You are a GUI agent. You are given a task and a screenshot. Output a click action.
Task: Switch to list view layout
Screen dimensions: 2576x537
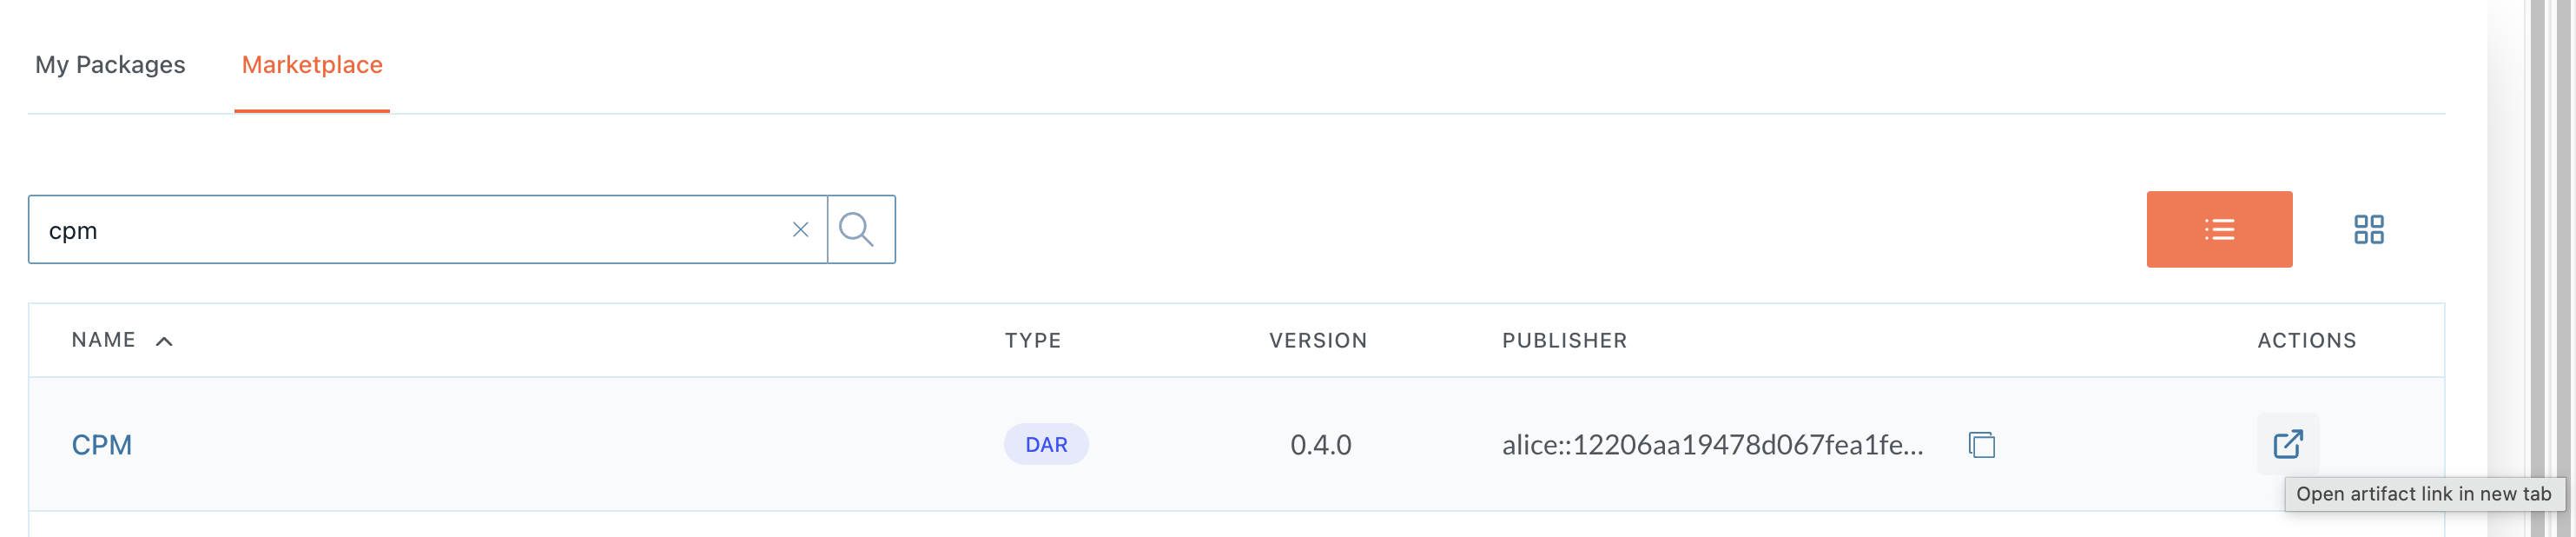(2218, 229)
